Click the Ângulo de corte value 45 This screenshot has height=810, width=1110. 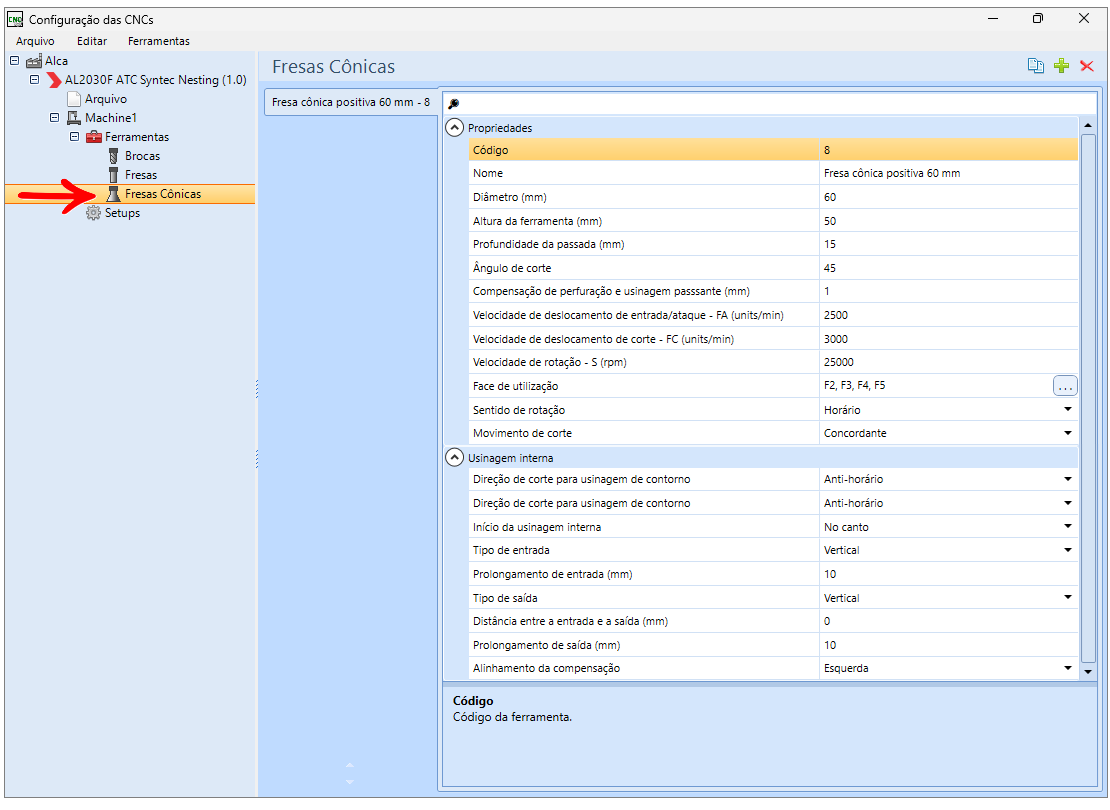click(949, 268)
